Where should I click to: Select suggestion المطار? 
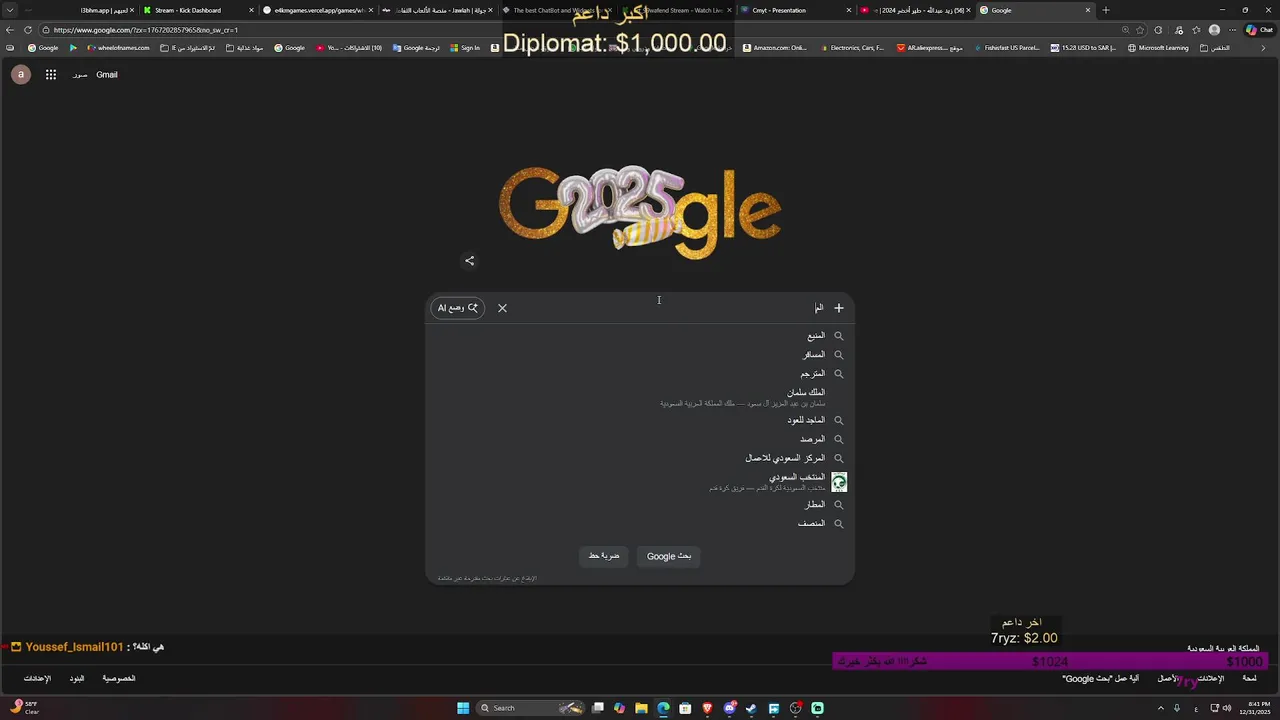[x=640, y=505]
